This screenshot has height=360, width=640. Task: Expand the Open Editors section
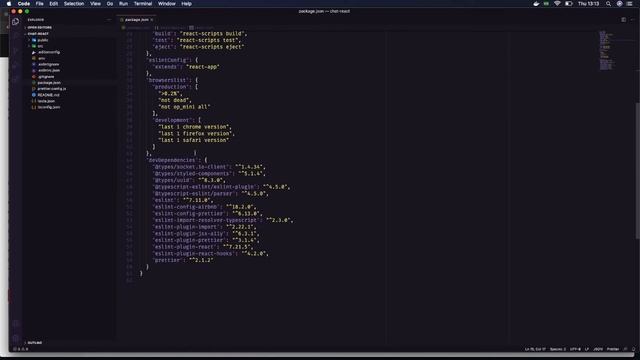[40, 27]
